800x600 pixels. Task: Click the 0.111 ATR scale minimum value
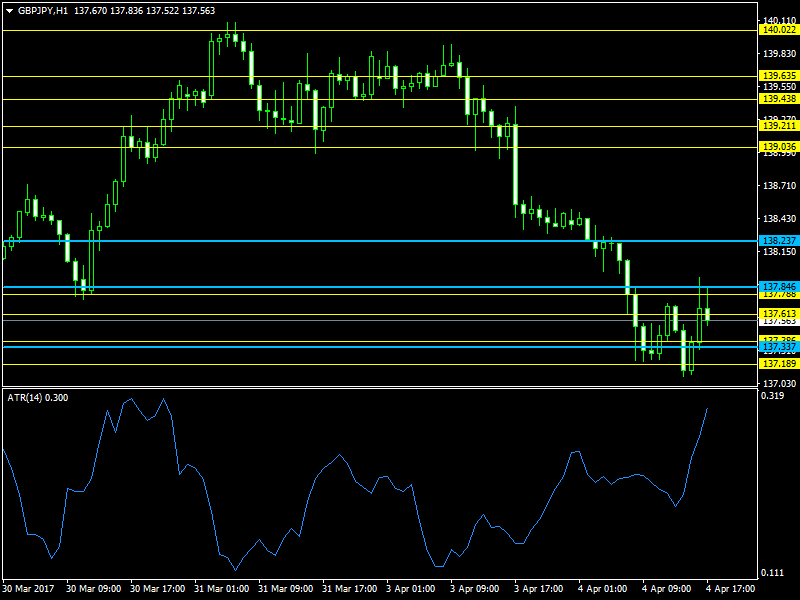(x=772, y=573)
